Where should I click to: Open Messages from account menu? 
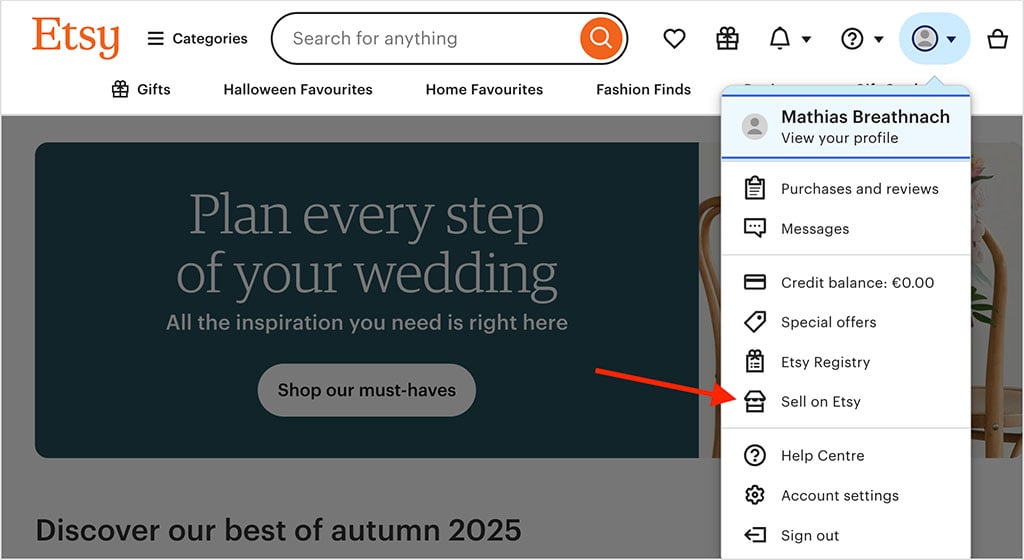click(x=814, y=229)
